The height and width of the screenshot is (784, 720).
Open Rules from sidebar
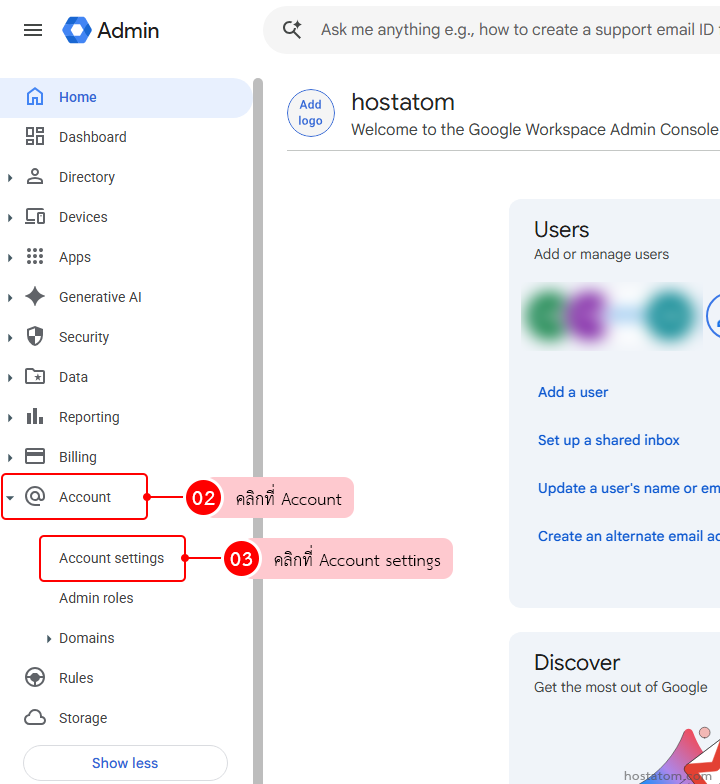(76, 678)
